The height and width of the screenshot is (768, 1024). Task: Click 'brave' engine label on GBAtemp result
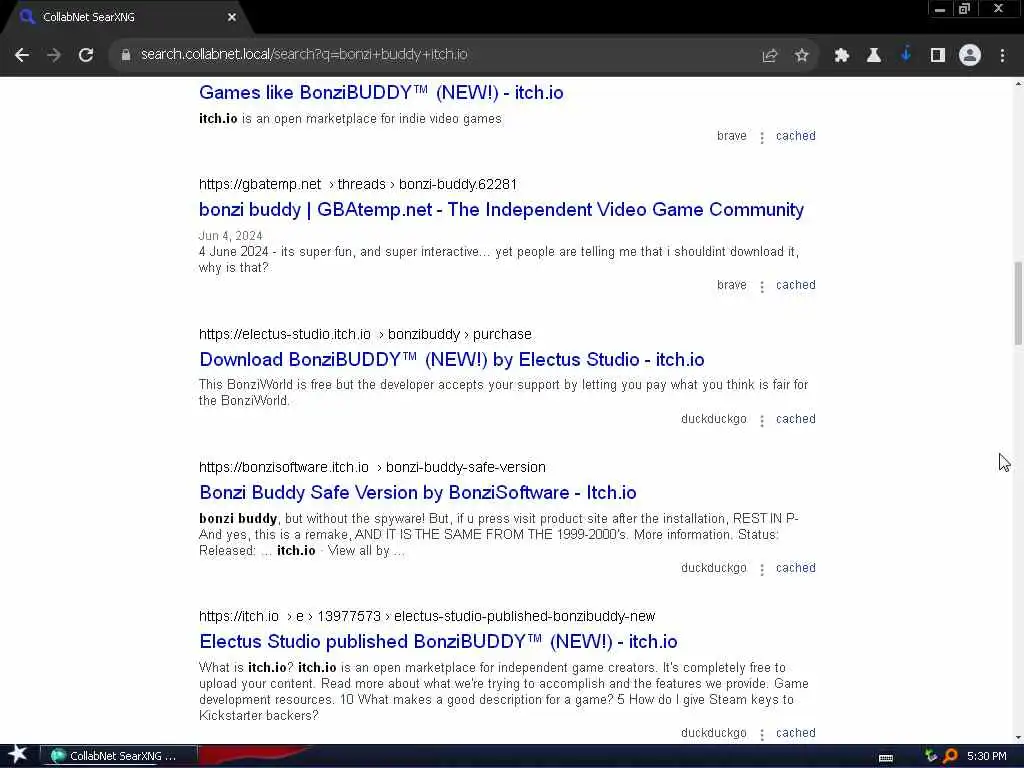click(x=731, y=285)
